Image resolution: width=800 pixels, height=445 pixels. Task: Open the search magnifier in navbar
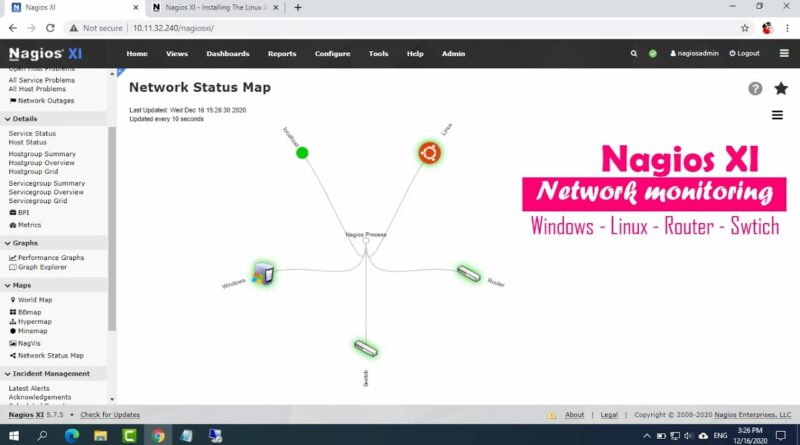point(634,54)
